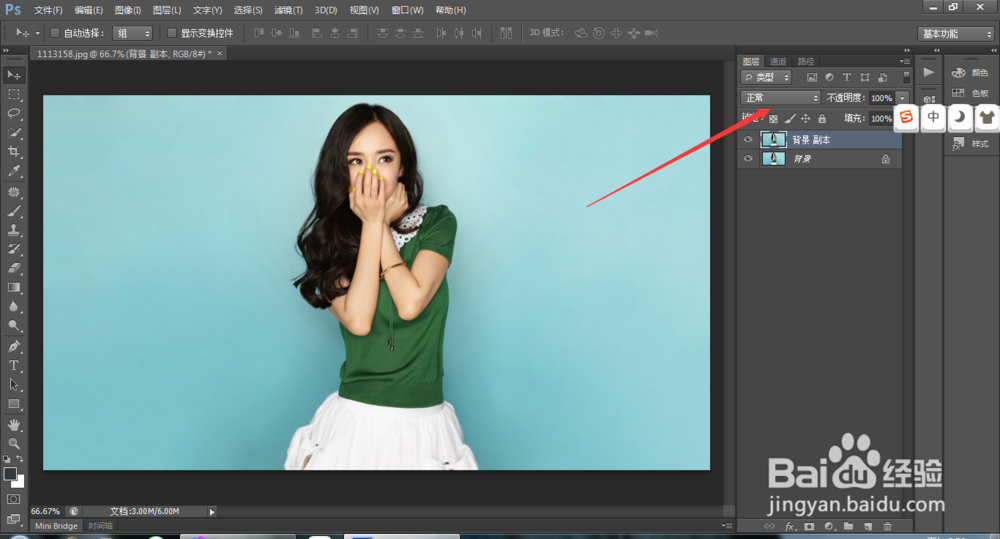
Task: Select the Horizontal Type tool
Action: (x=13, y=366)
